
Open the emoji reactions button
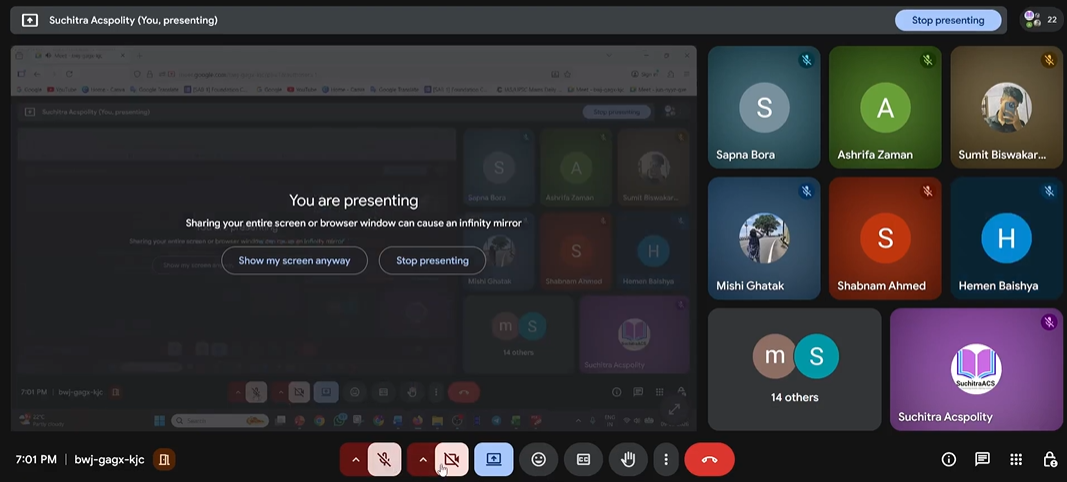538,460
